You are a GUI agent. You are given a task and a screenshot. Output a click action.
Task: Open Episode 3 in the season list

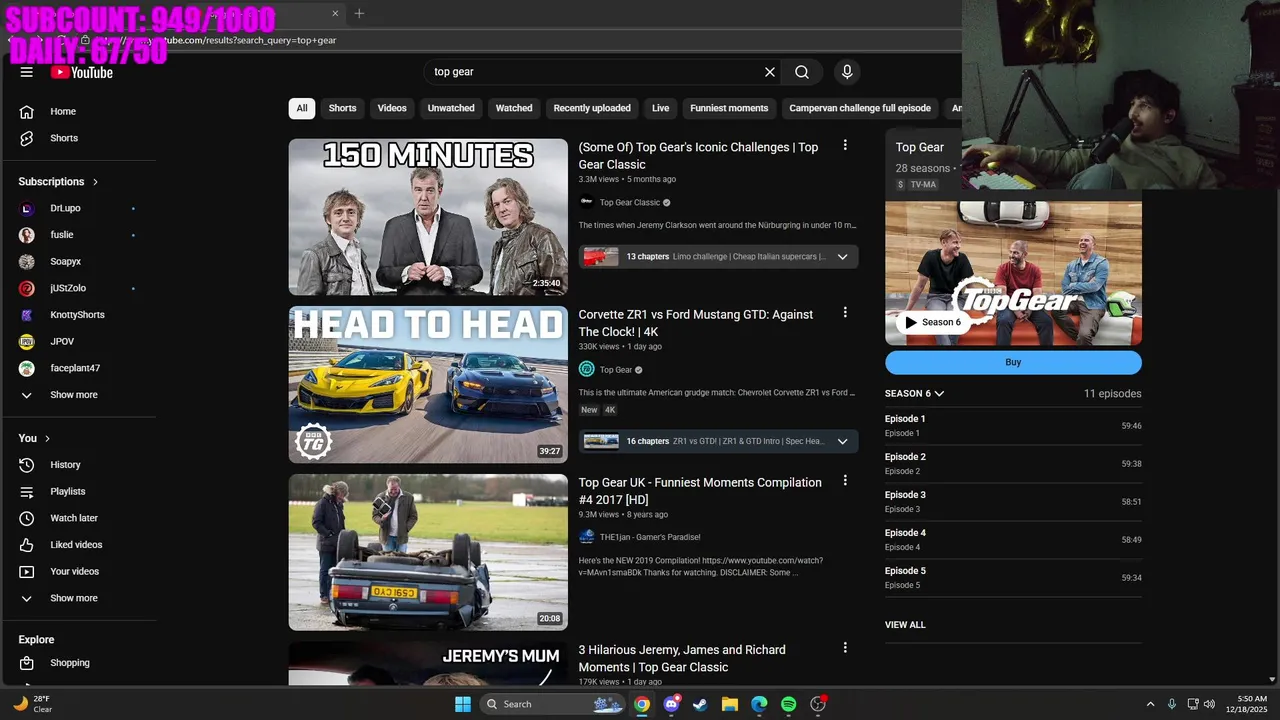pos(1013,502)
